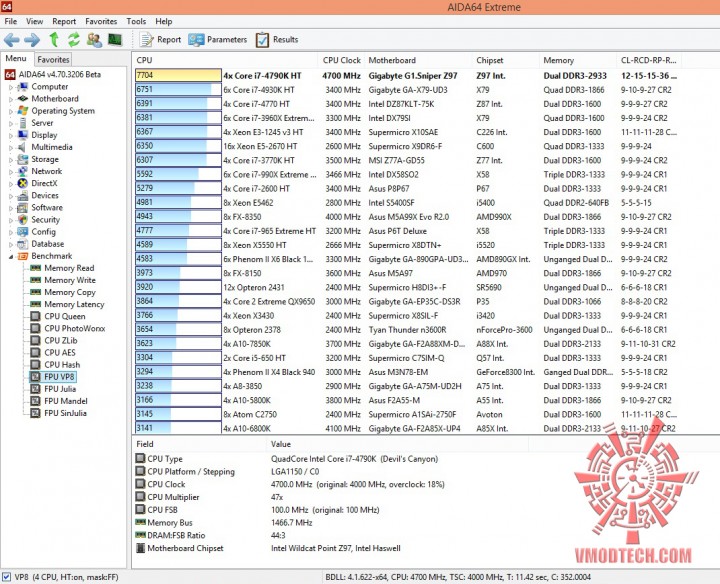The image size is (720, 584).
Task: Open the Tools menu
Action: pos(136,21)
